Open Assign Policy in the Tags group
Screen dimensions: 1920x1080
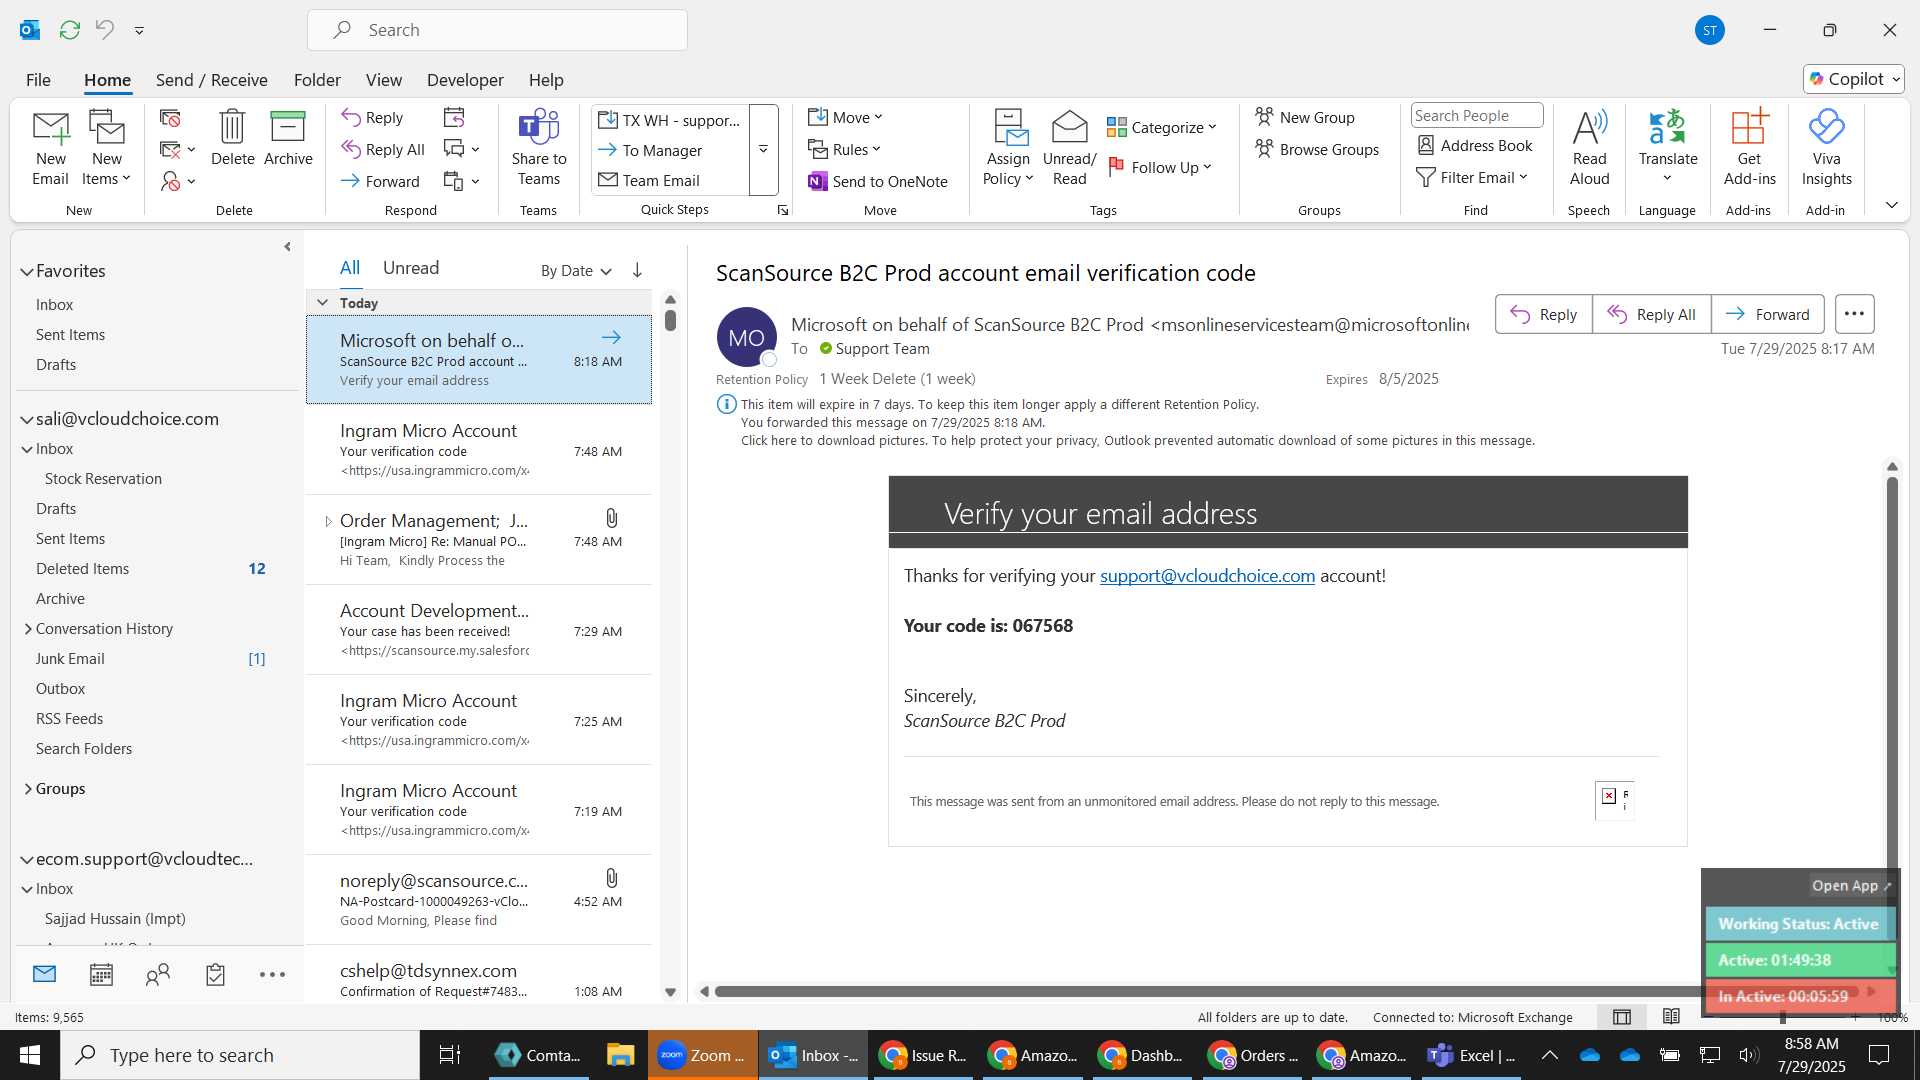point(1008,147)
